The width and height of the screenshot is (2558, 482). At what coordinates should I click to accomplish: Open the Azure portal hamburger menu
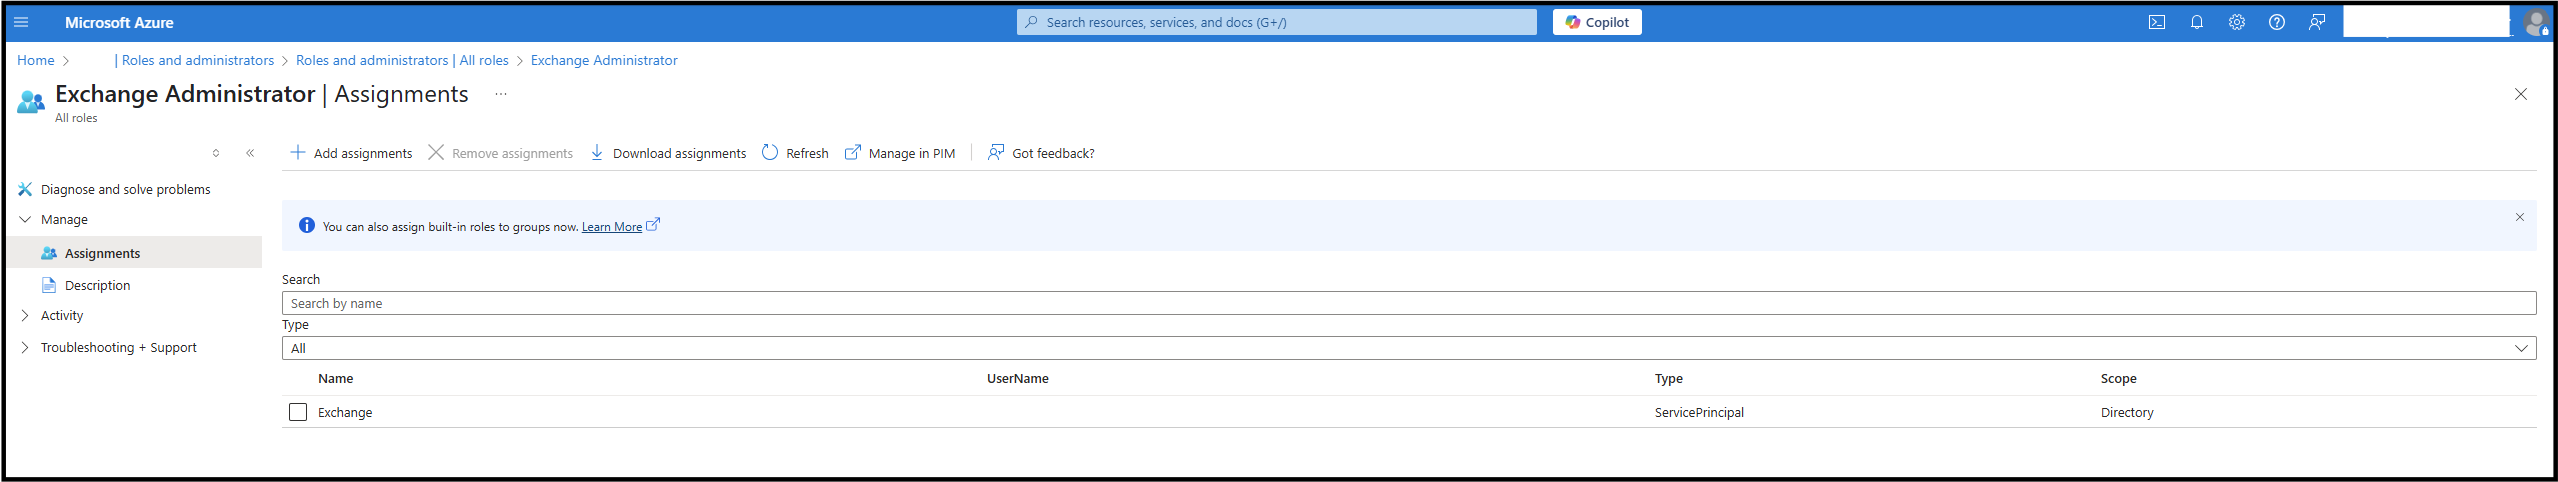[x=21, y=22]
